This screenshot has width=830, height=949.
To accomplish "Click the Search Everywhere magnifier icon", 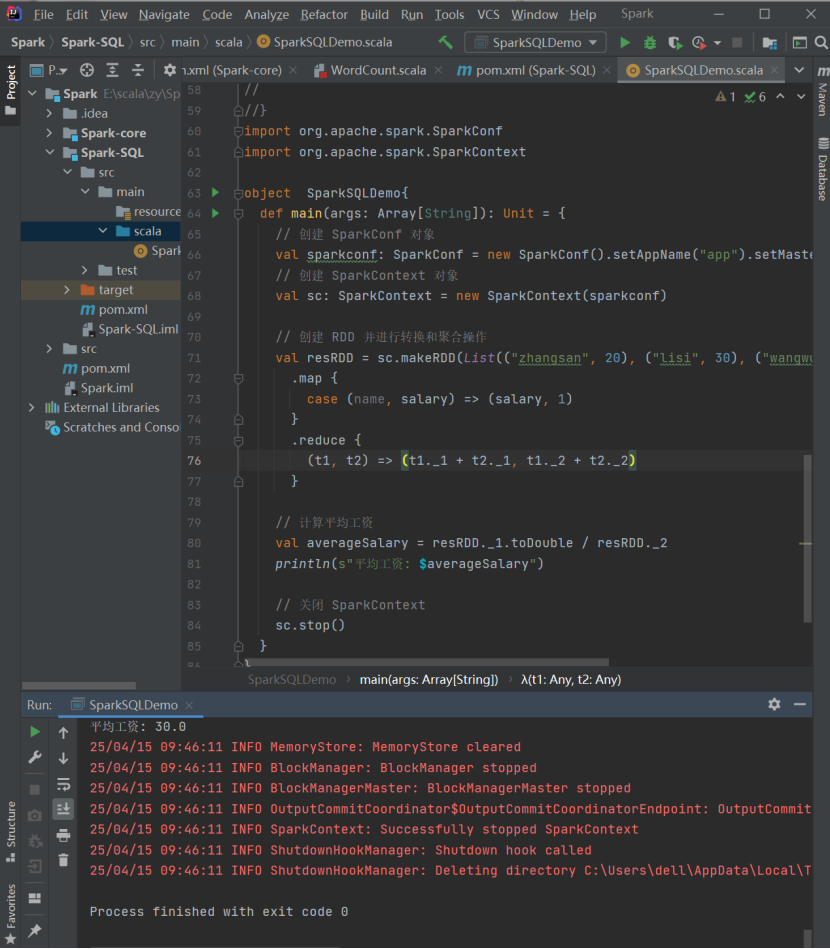I will point(821,42).
